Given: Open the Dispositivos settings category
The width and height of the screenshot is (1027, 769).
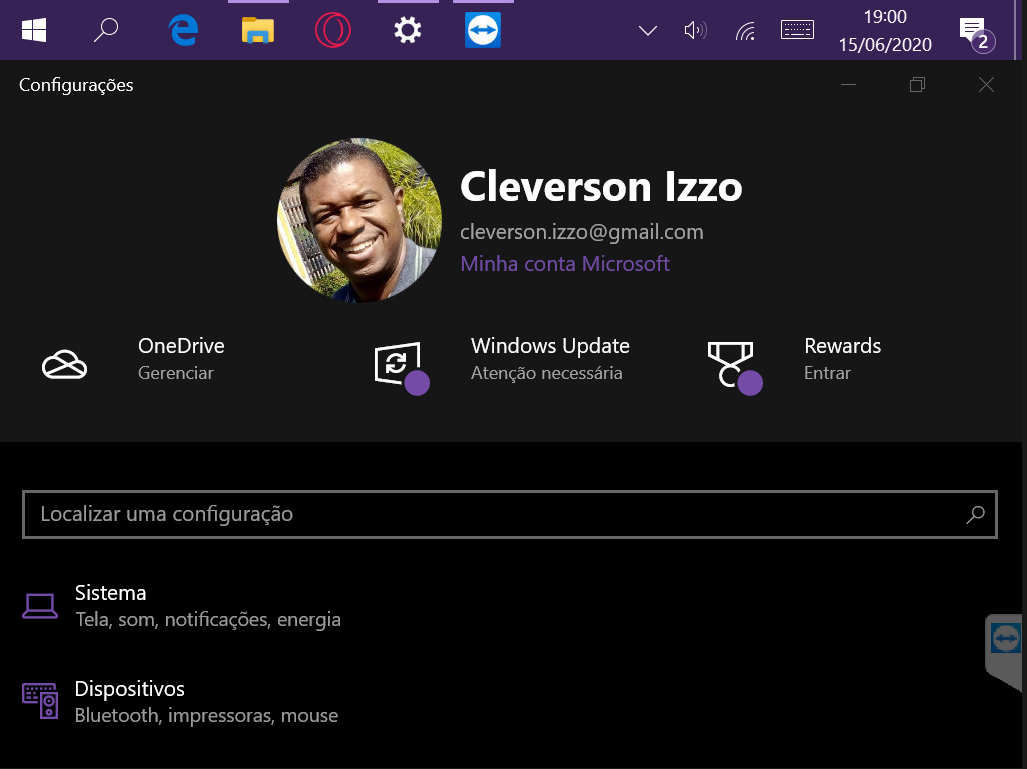Looking at the screenshot, I should pyautogui.click(x=130, y=689).
